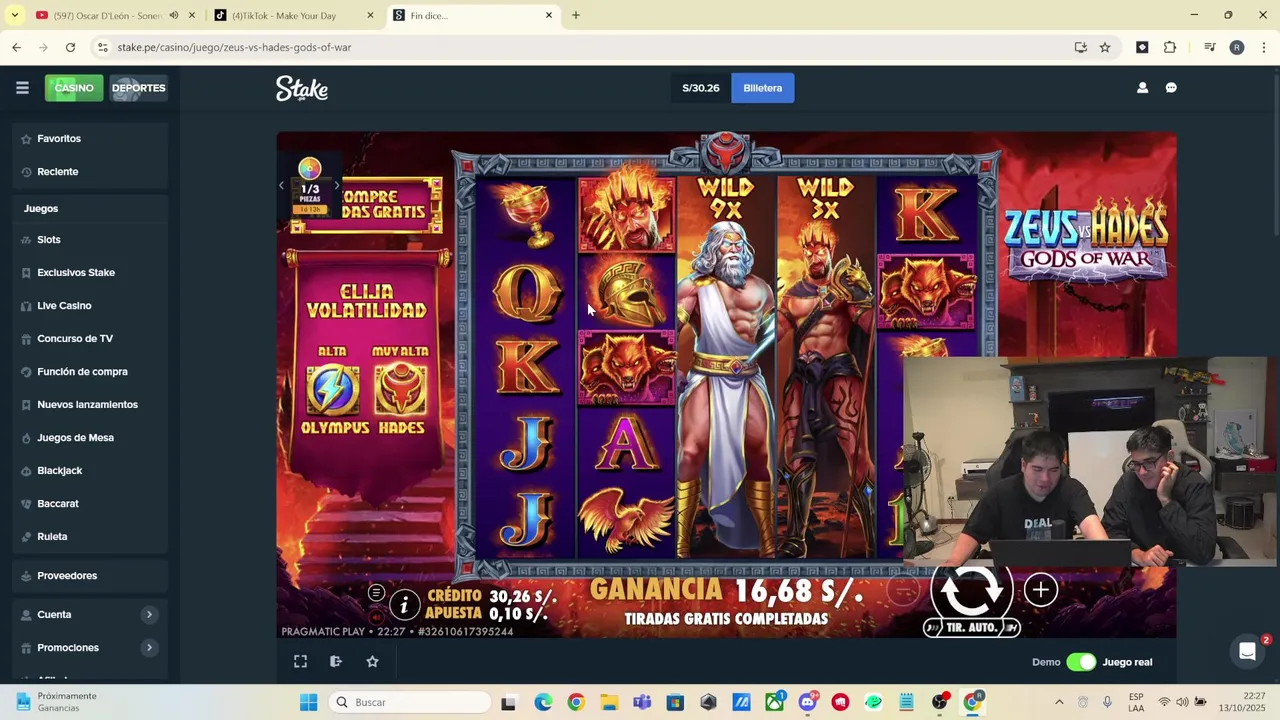The image size is (1280, 720).
Task: Open the live support chat widget
Action: 1247,652
